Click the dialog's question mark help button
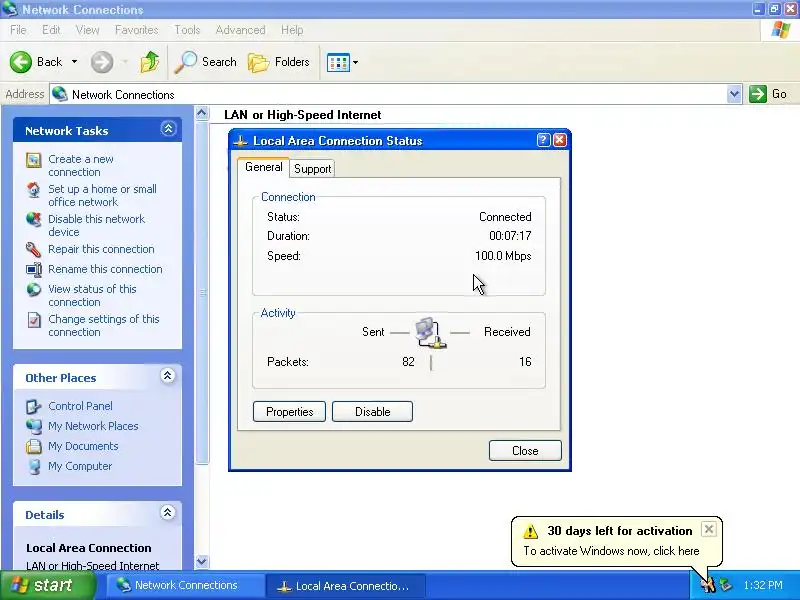The width and height of the screenshot is (800, 600). tap(544, 140)
